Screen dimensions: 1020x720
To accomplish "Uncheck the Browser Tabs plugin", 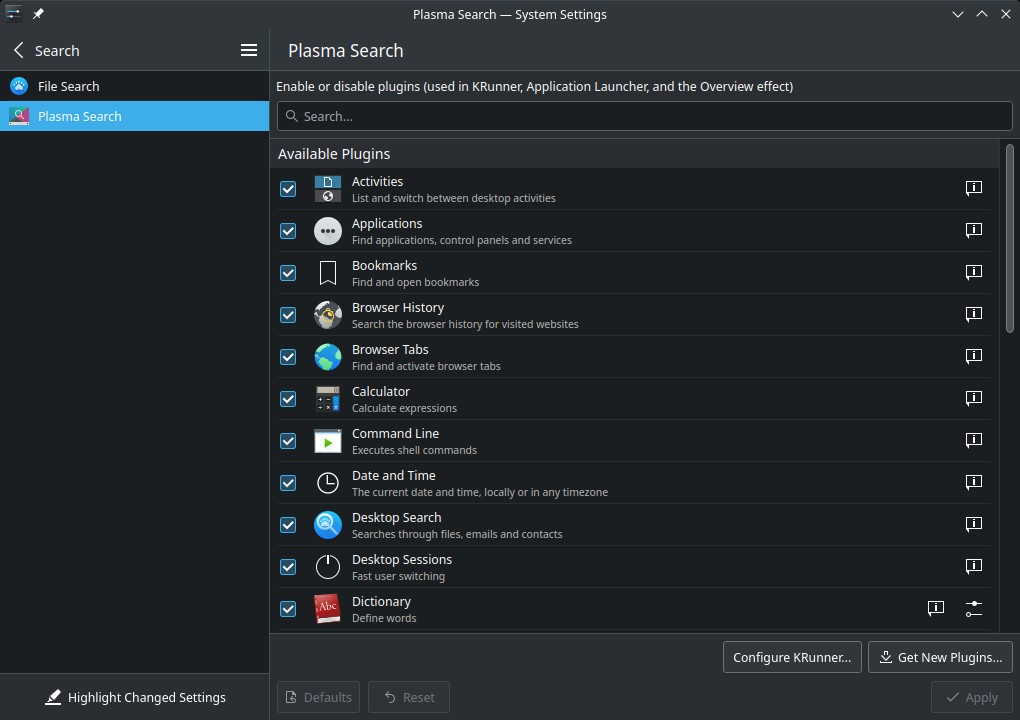I will point(288,356).
